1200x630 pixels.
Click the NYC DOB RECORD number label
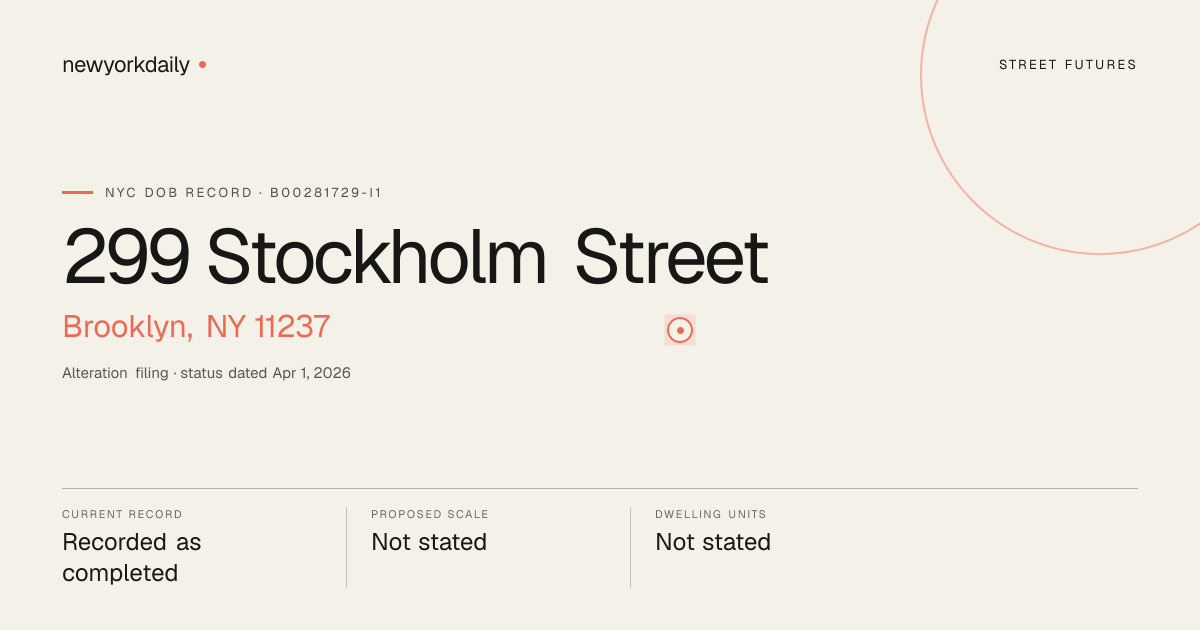tap(243, 192)
